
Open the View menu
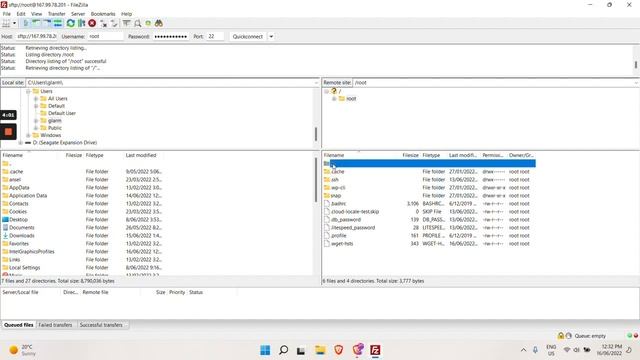(x=36, y=14)
